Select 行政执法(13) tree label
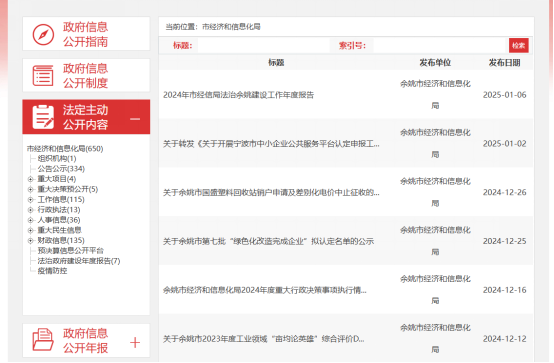This screenshot has height=363, width=554. [x=59, y=210]
